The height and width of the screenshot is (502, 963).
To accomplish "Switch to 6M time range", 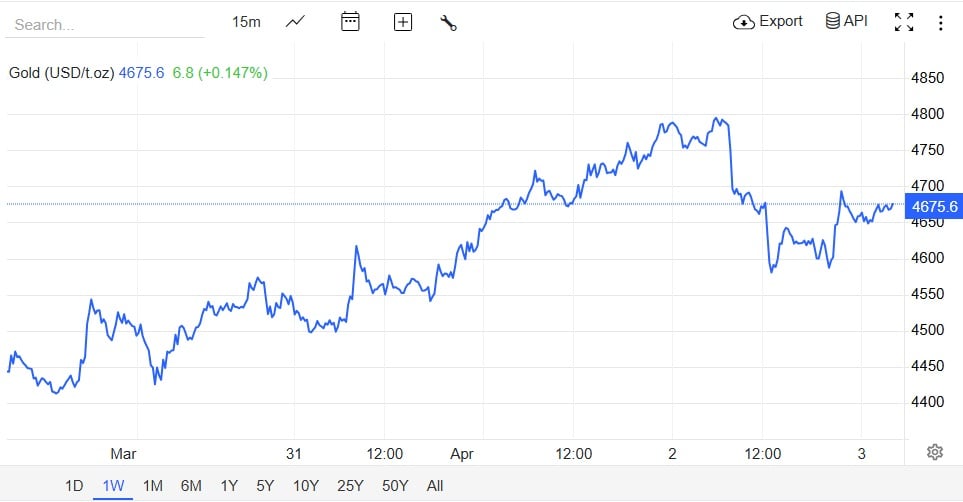I will (x=191, y=486).
